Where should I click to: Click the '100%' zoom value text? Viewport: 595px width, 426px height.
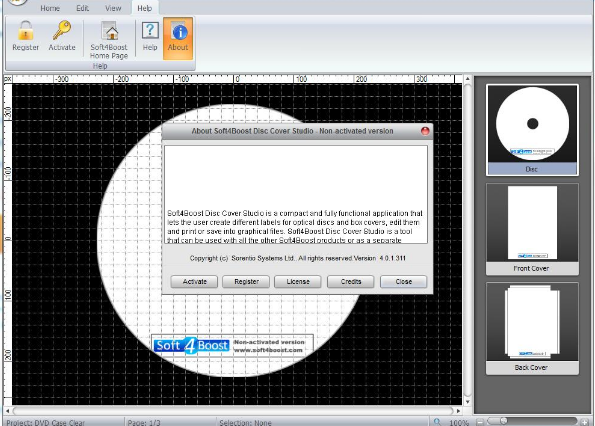click(459, 423)
